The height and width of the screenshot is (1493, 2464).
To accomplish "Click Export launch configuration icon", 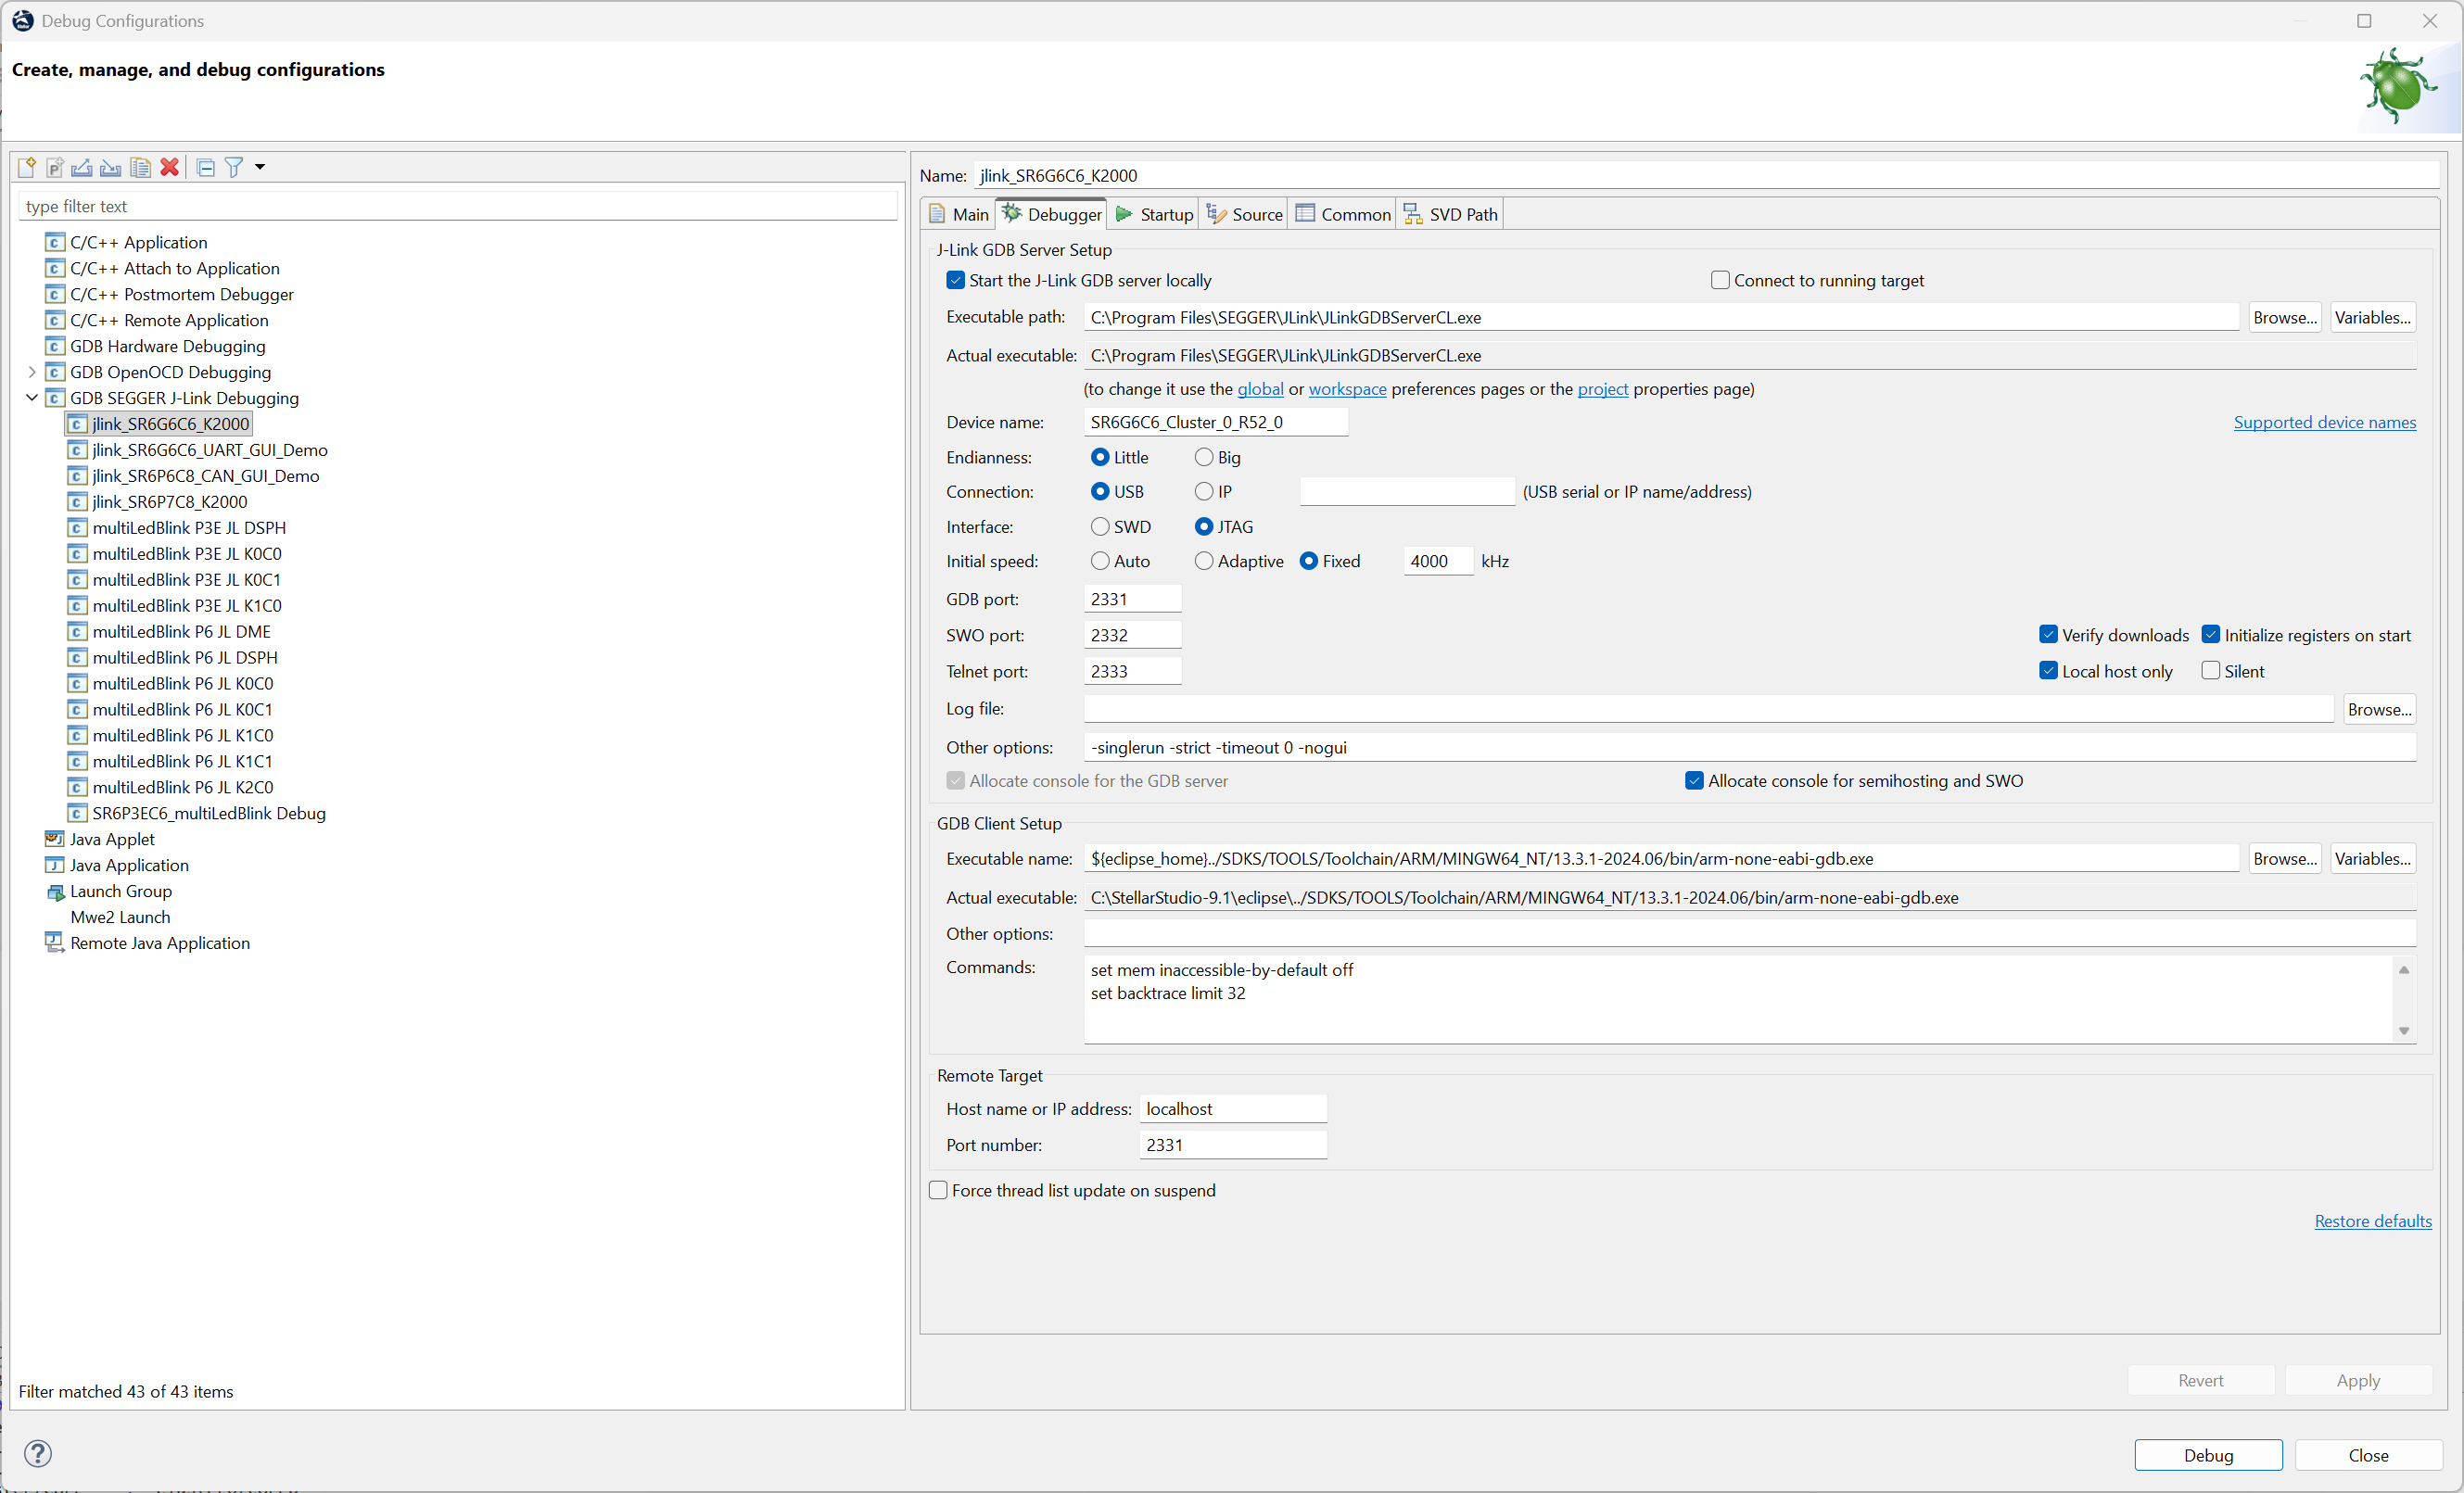I will [82, 167].
